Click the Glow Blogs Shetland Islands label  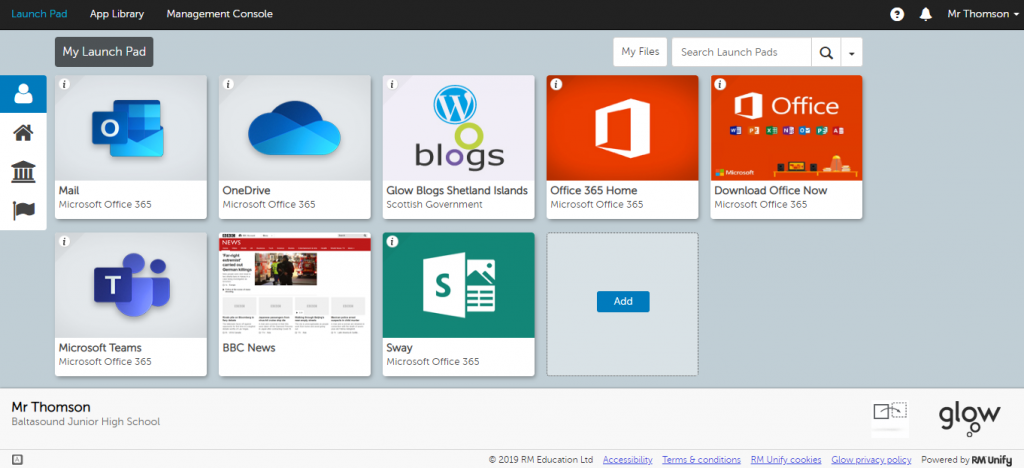[457, 191]
